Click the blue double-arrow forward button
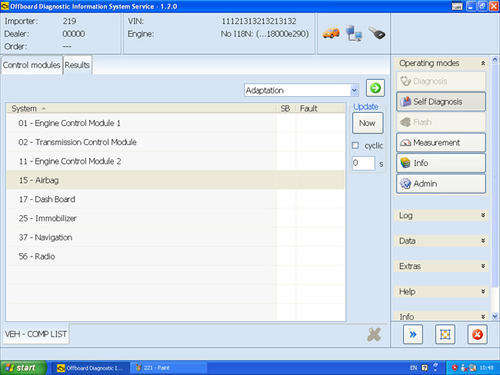This screenshot has height=375, width=500. click(413, 334)
